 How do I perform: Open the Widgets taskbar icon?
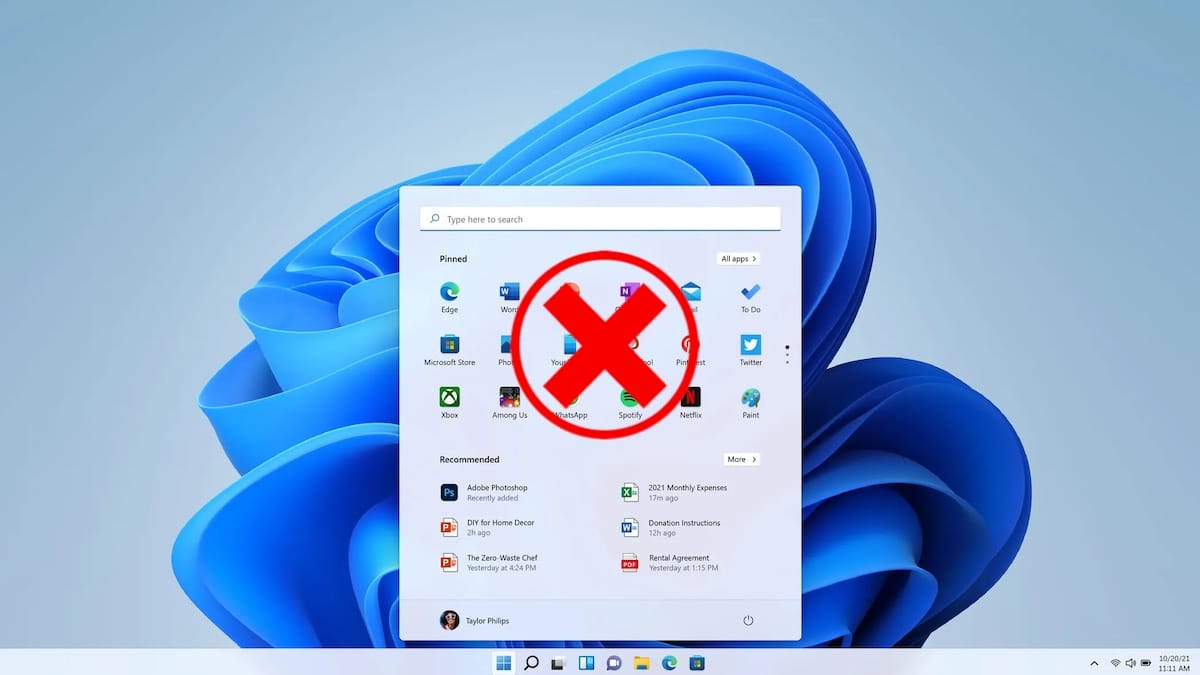pos(586,662)
